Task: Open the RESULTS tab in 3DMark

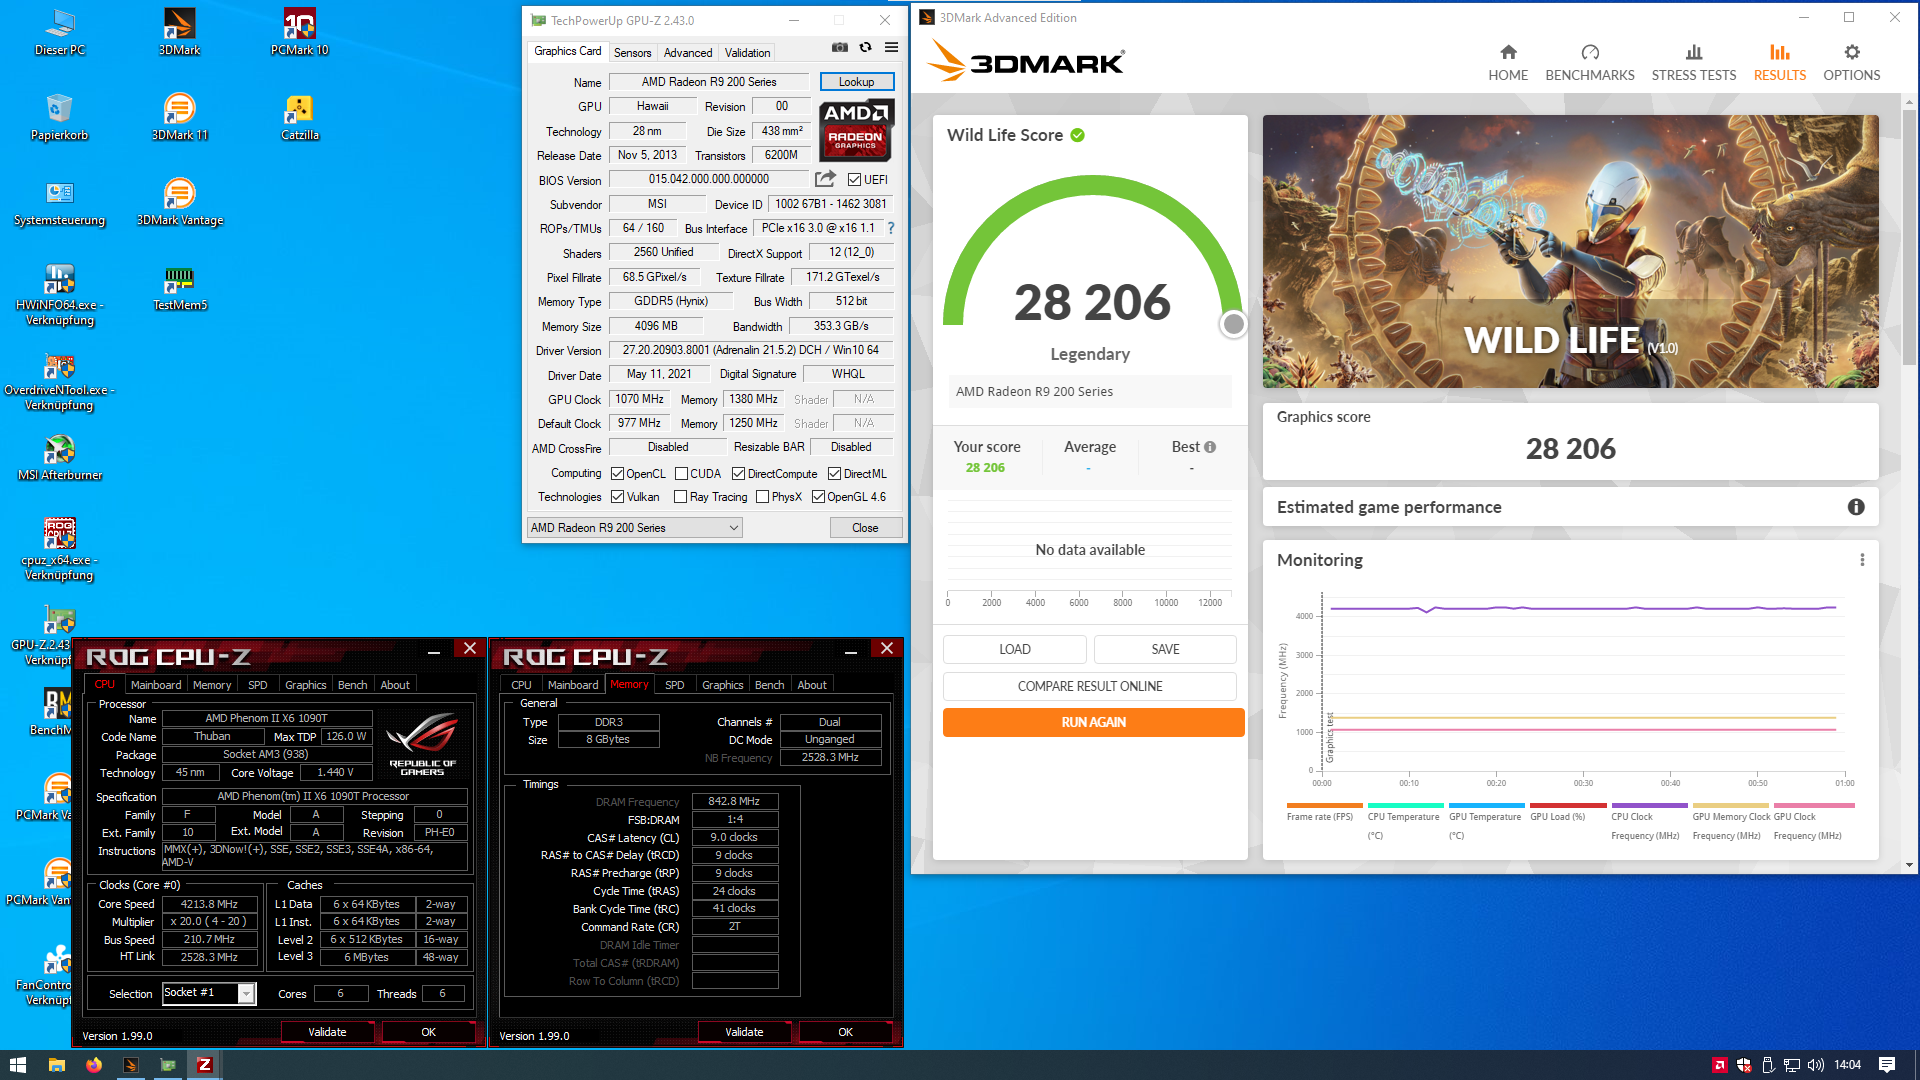Action: (1780, 62)
